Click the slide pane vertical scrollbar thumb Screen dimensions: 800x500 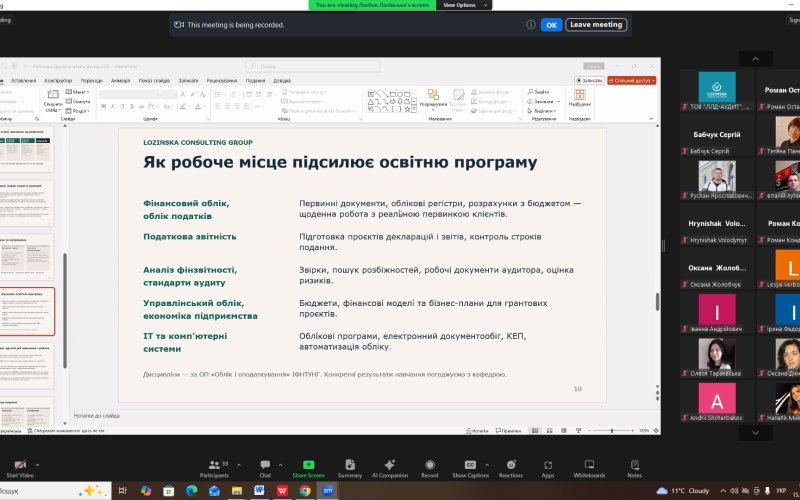pos(657,302)
